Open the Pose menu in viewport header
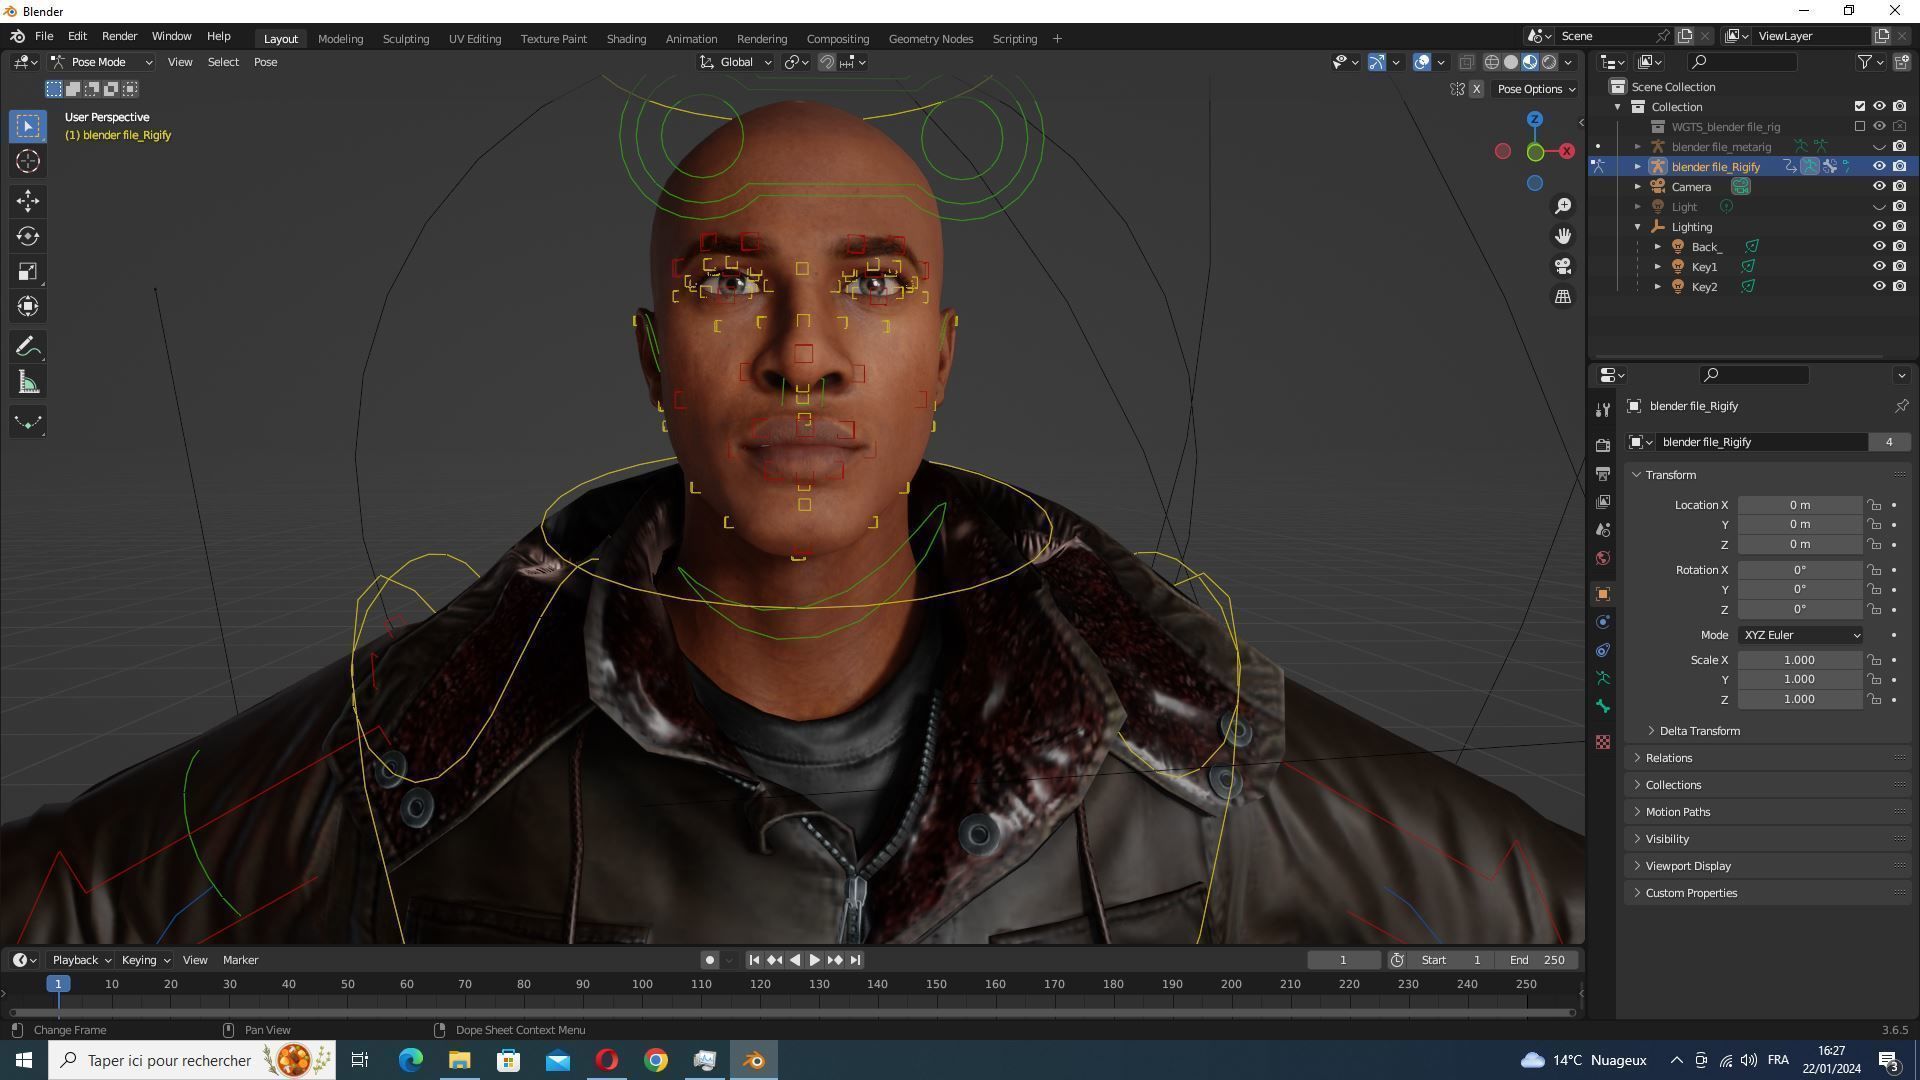 pyautogui.click(x=265, y=62)
